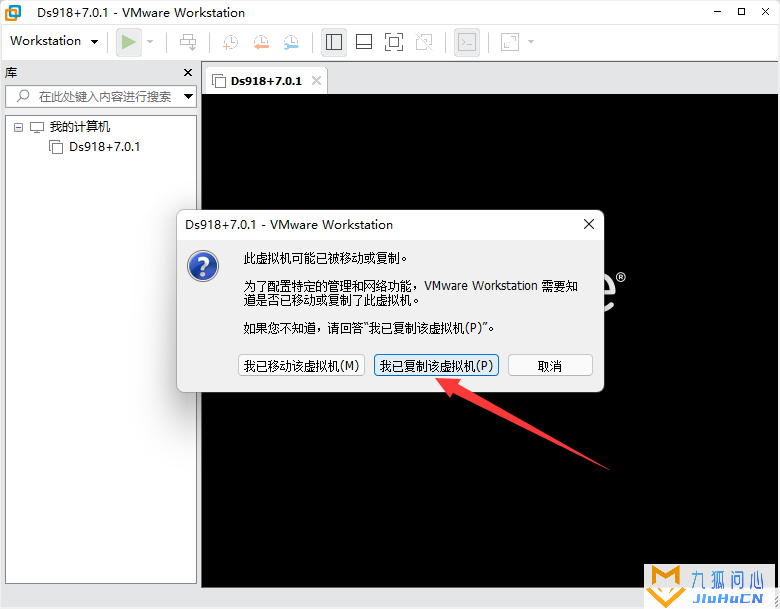Click the 取消 button in the dialog

[550, 366]
